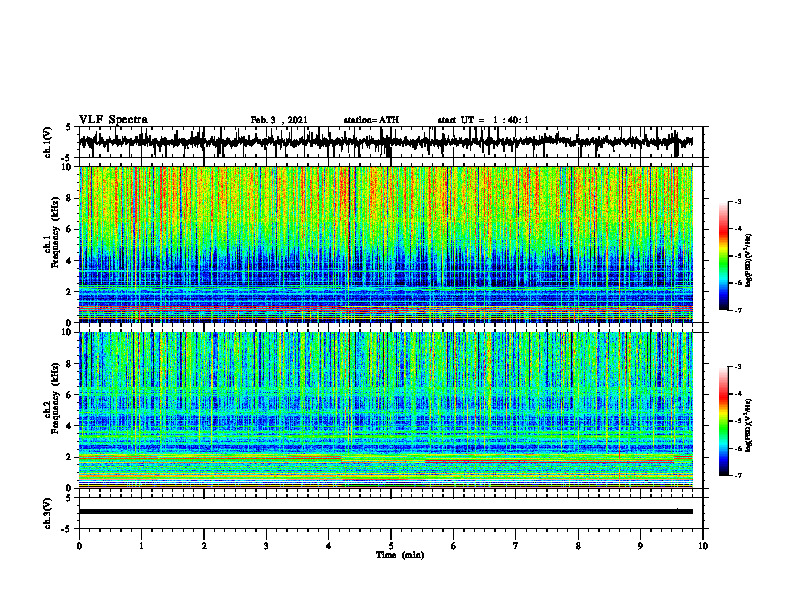Click the "-7" label on ch.2 colorbar
The image size is (792, 612).
tap(738, 476)
